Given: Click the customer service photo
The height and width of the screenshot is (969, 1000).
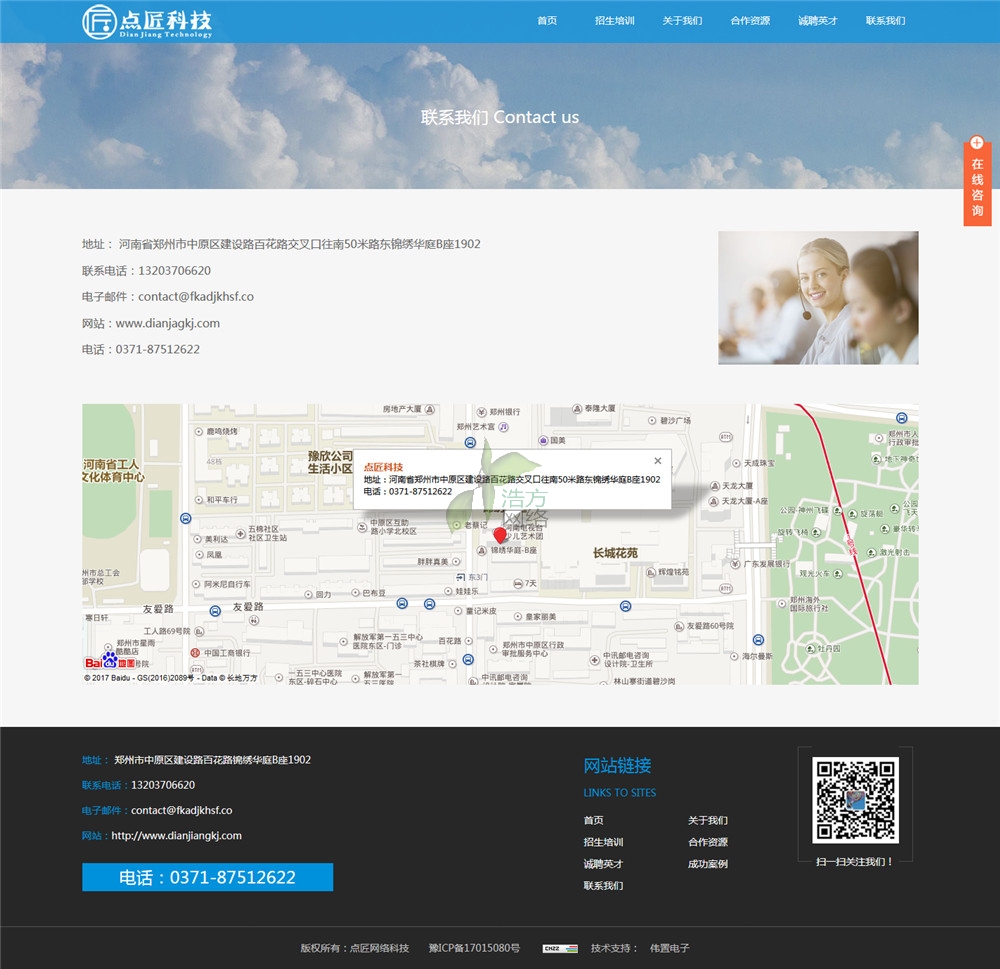Looking at the screenshot, I should pyautogui.click(x=818, y=298).
